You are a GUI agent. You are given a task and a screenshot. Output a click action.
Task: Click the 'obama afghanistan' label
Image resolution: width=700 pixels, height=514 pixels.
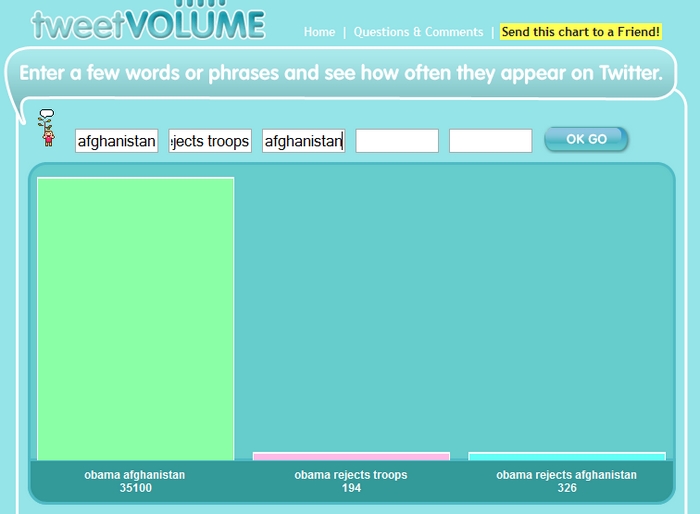coord(135,475)
